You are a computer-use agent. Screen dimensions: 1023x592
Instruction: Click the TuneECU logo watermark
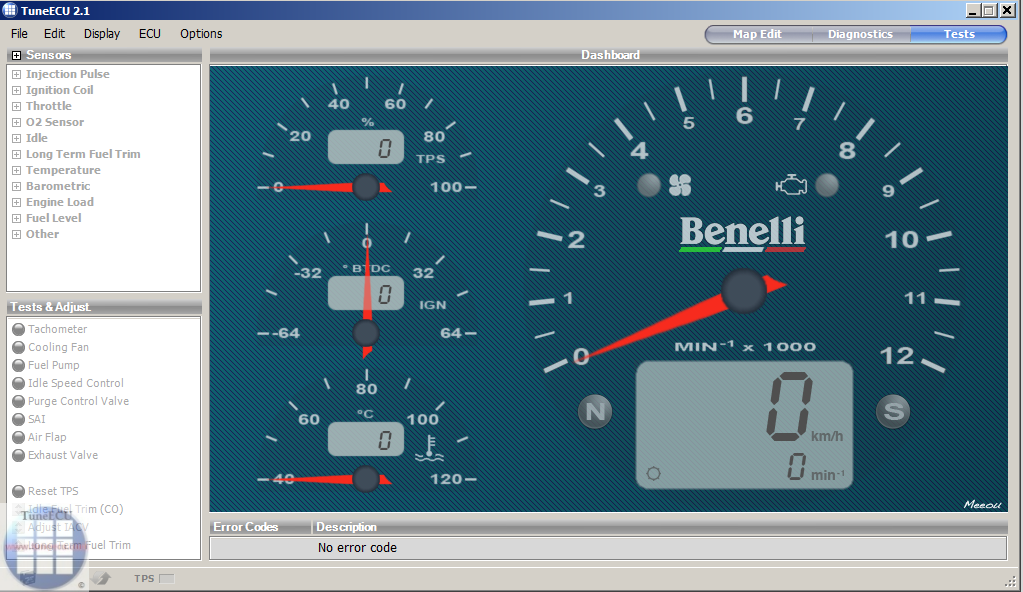(x=45, y=545)
